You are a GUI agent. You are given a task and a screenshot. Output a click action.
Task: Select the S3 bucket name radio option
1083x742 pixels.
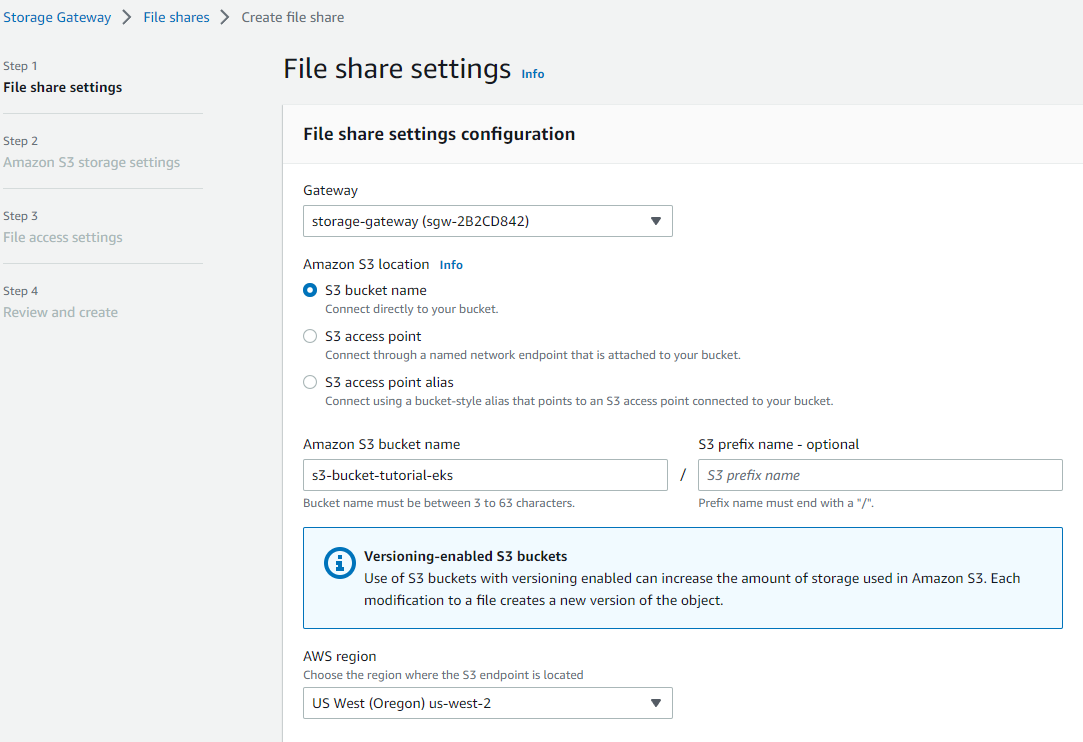pos(310,290)
